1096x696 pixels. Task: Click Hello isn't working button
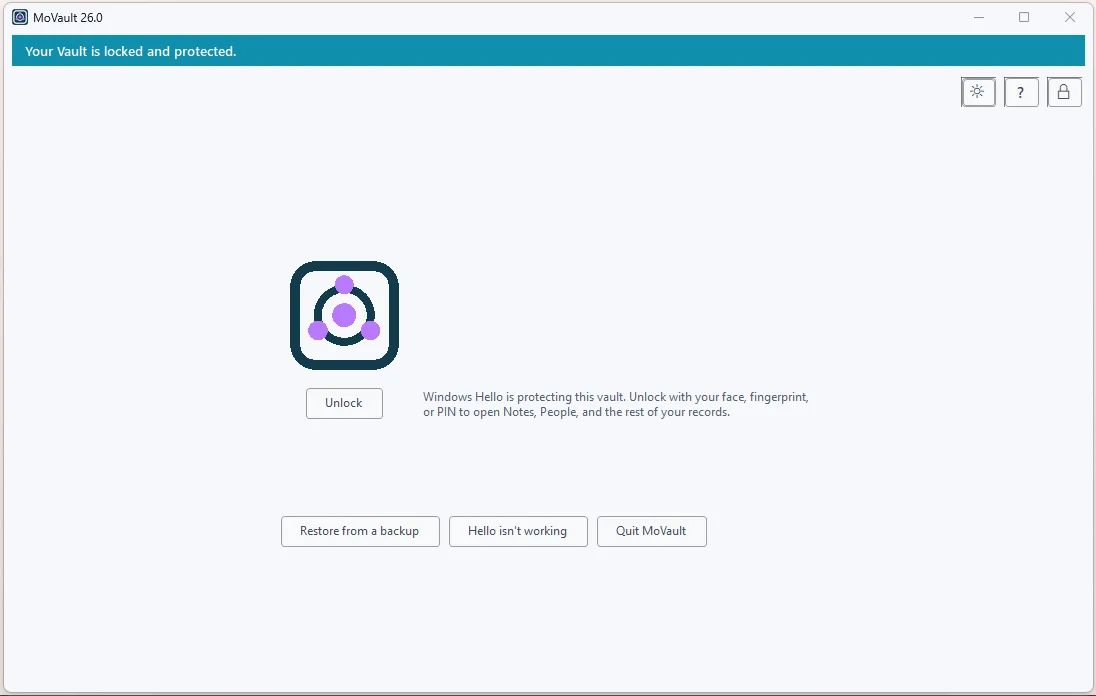[518, 531]
